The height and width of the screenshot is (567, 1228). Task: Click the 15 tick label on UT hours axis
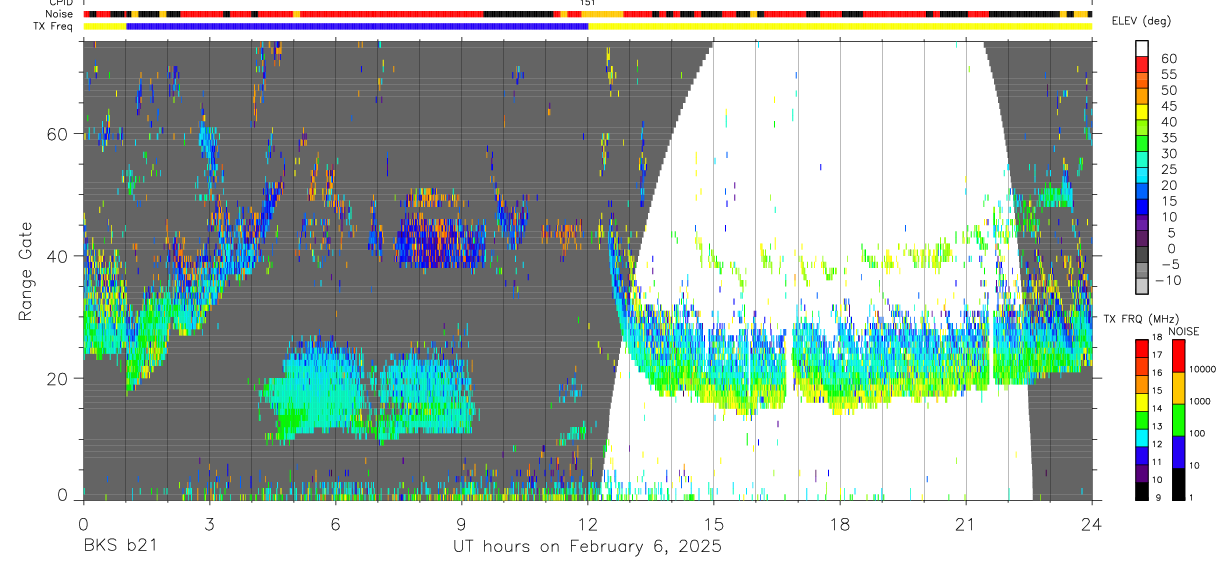coord(714,524)
